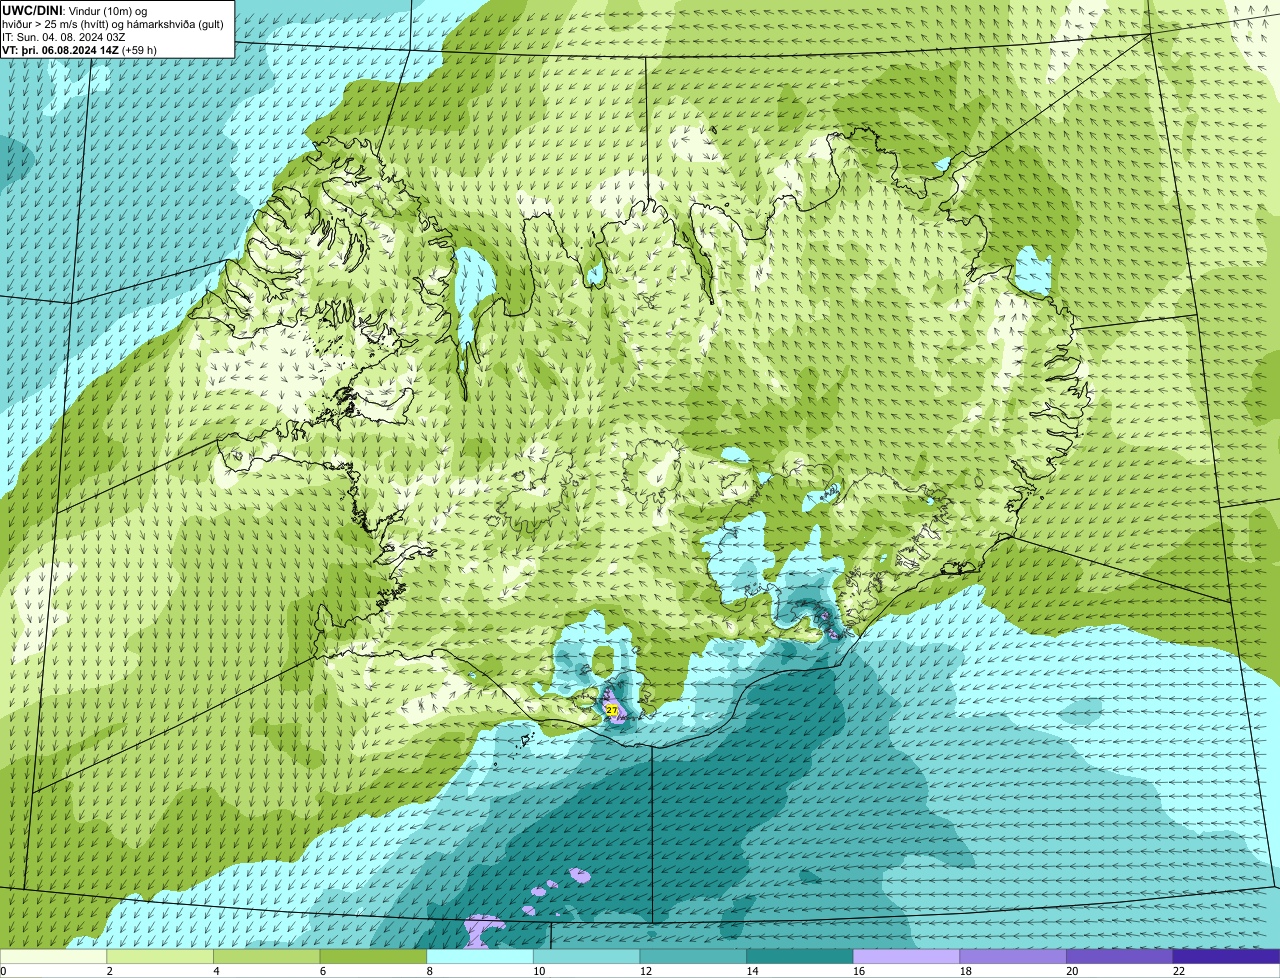This screenshot has width=1280, height=978.
Task: Click the legend scale value 22
Action: tap(1178, 971)
